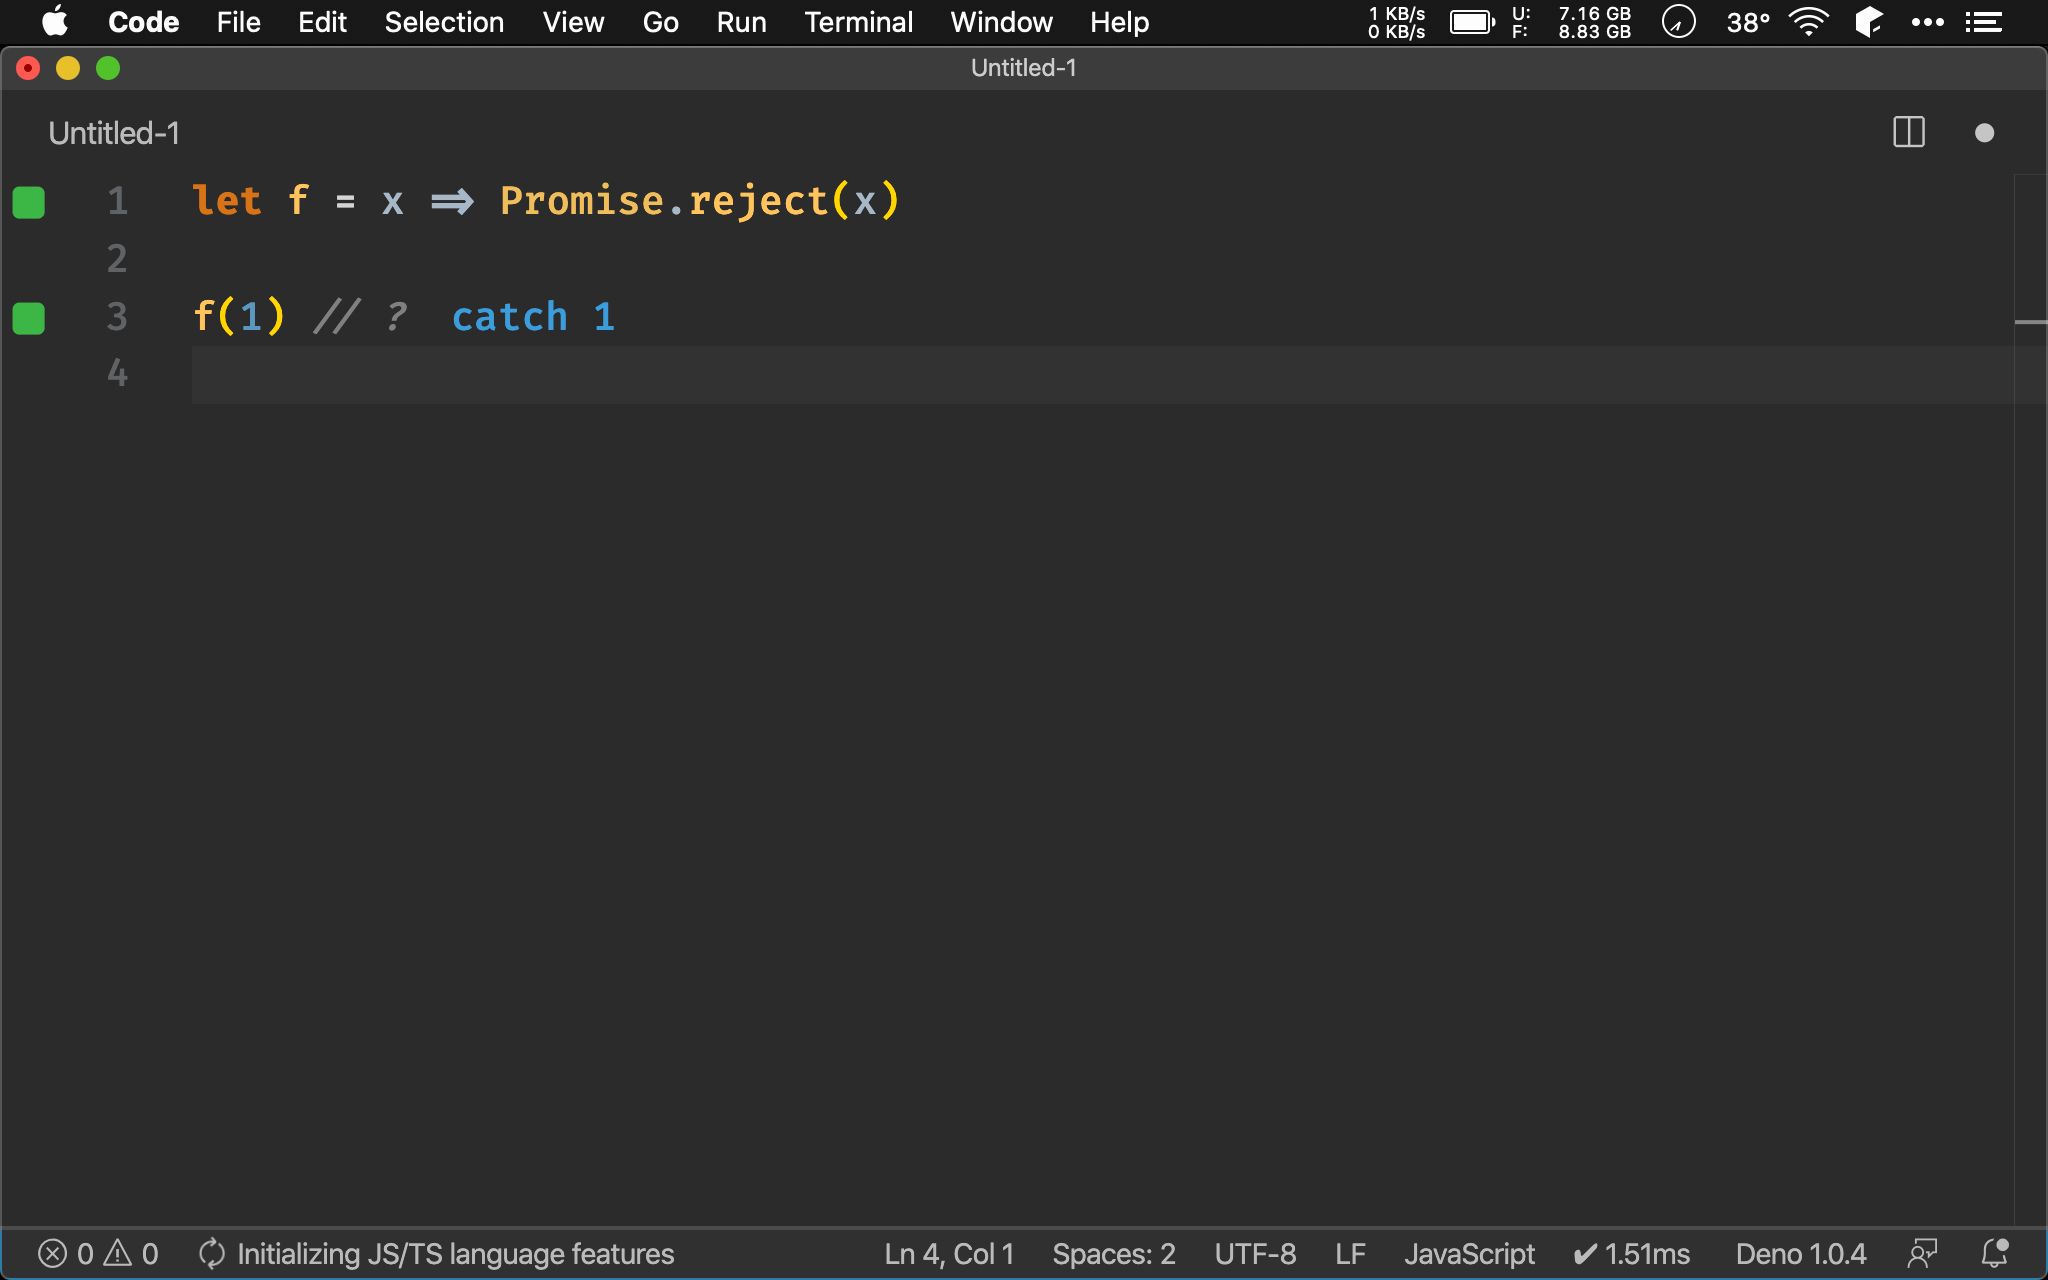Toggle the Deno 1.0.4 status item
Screen dimensions: 2048x1280
(x=1800, y=1253)
